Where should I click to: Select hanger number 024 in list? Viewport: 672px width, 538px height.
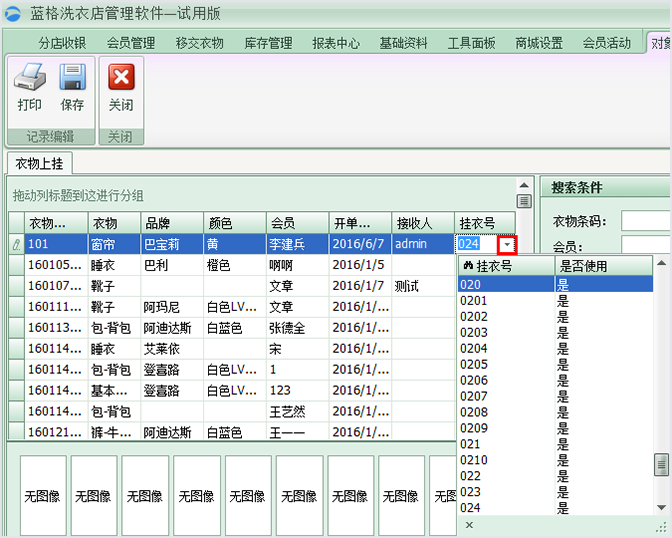pos(555,508)
